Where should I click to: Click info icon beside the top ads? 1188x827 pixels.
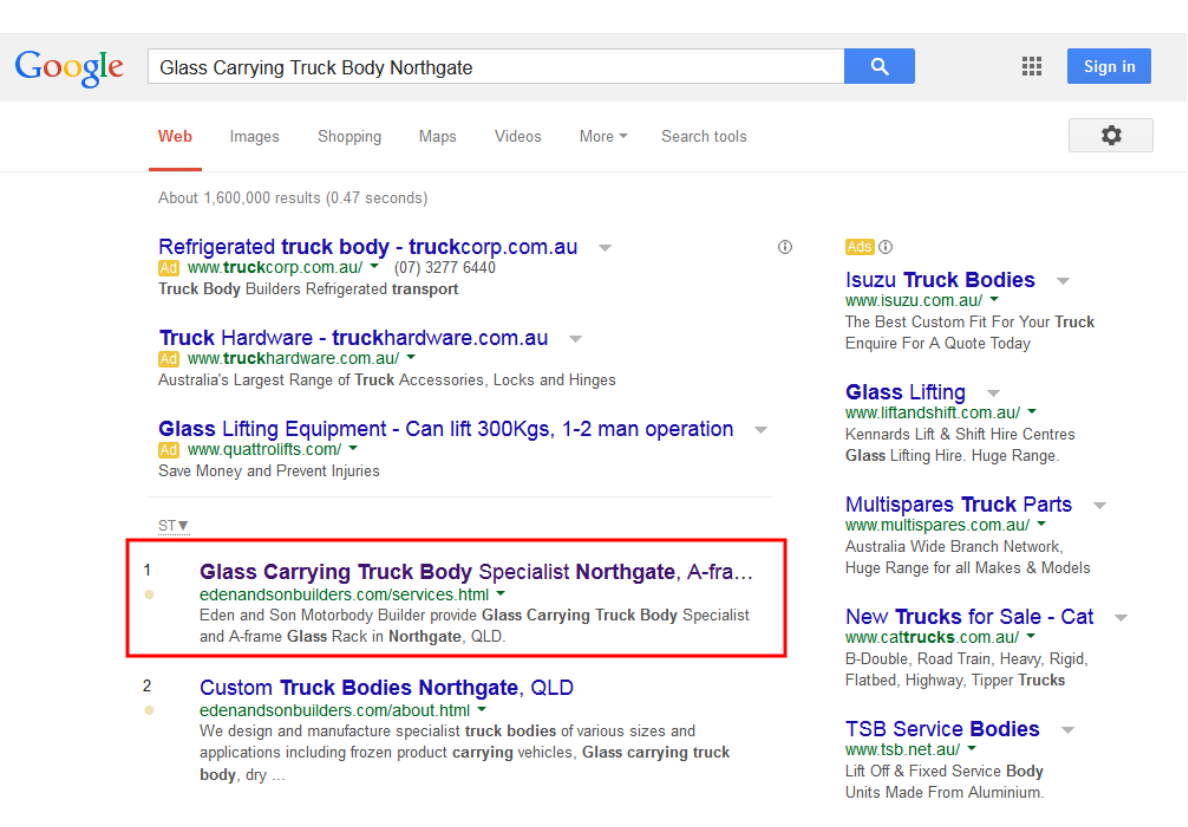785,247
